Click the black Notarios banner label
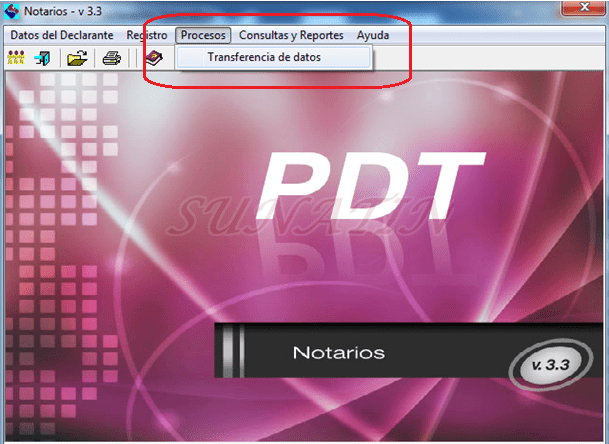Viewport: 609px width, 444px height. pyautogui.click(x=338, y=353)
